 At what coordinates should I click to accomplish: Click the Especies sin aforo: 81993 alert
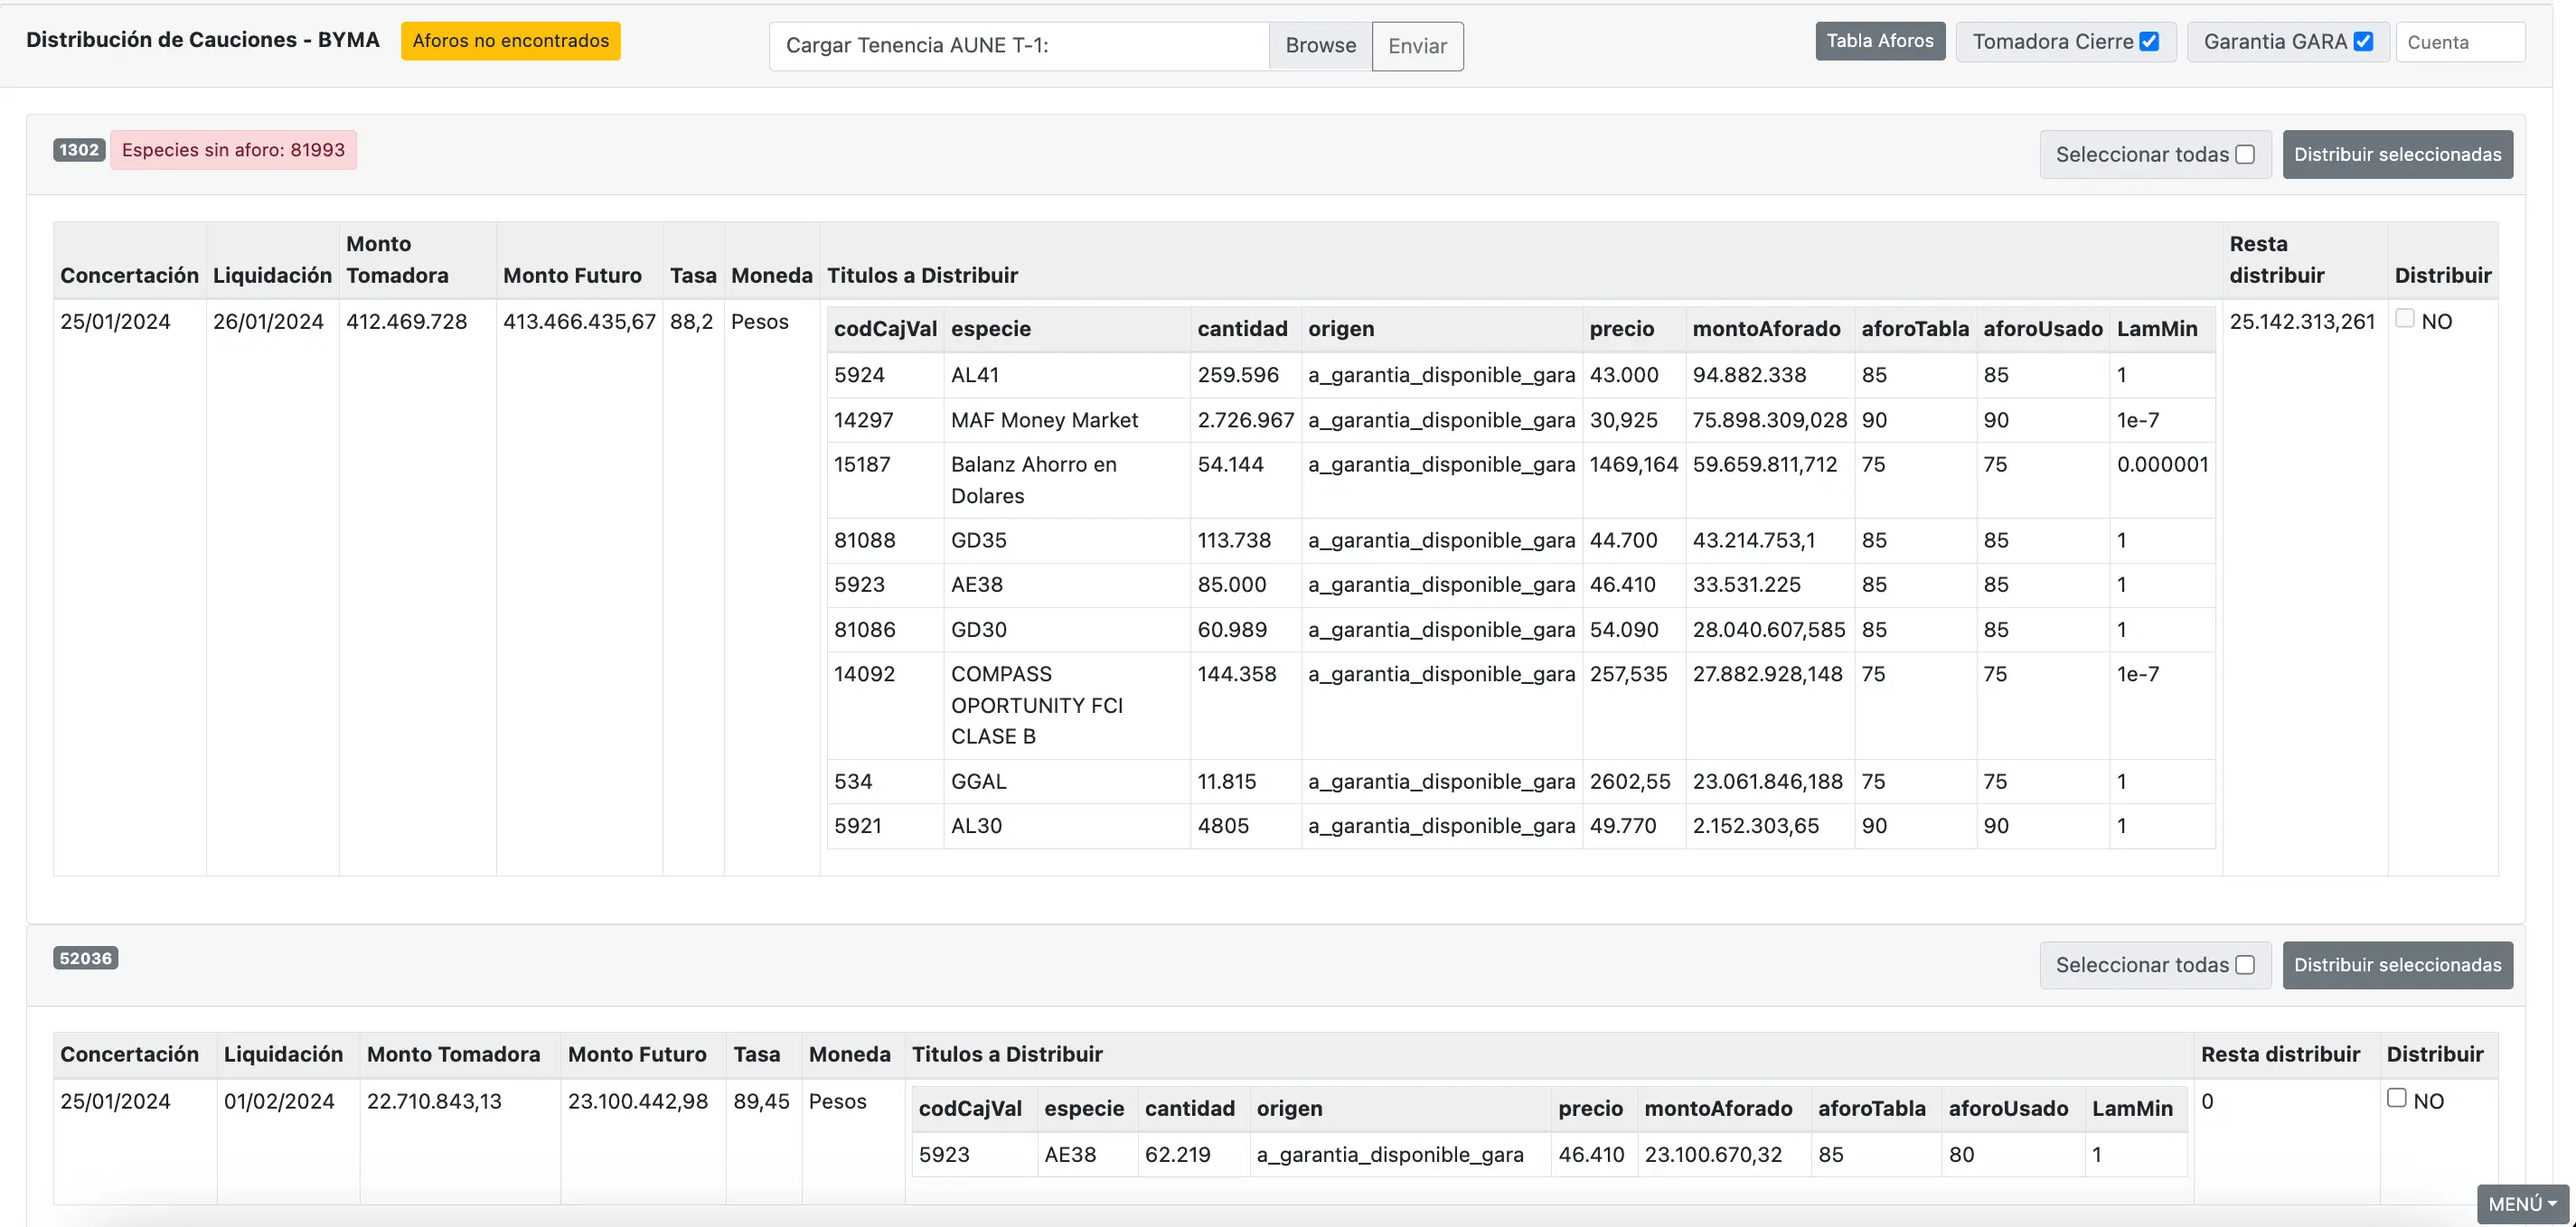(233, 150)
